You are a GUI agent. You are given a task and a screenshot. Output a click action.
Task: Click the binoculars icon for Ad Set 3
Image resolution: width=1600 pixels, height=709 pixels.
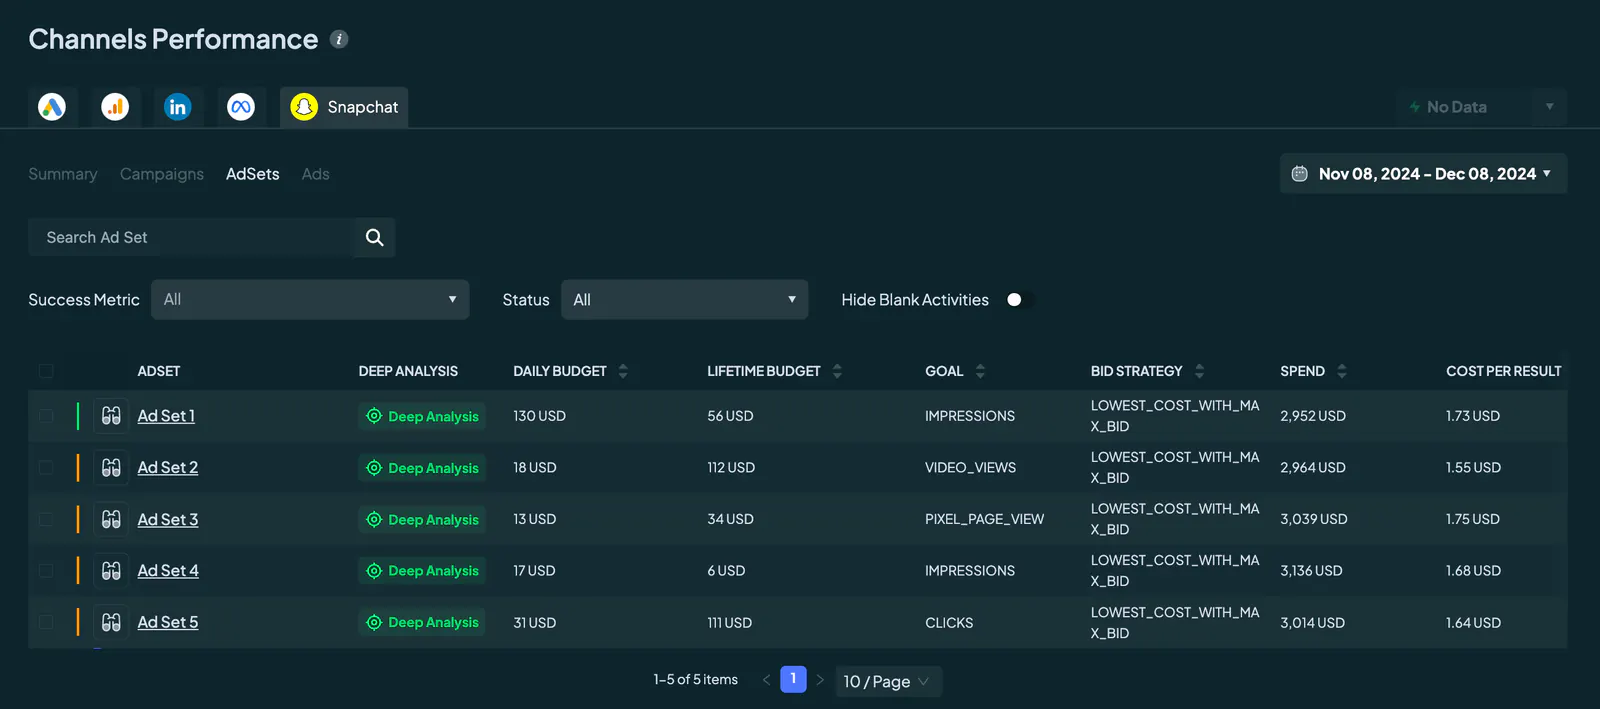[111, 520]
